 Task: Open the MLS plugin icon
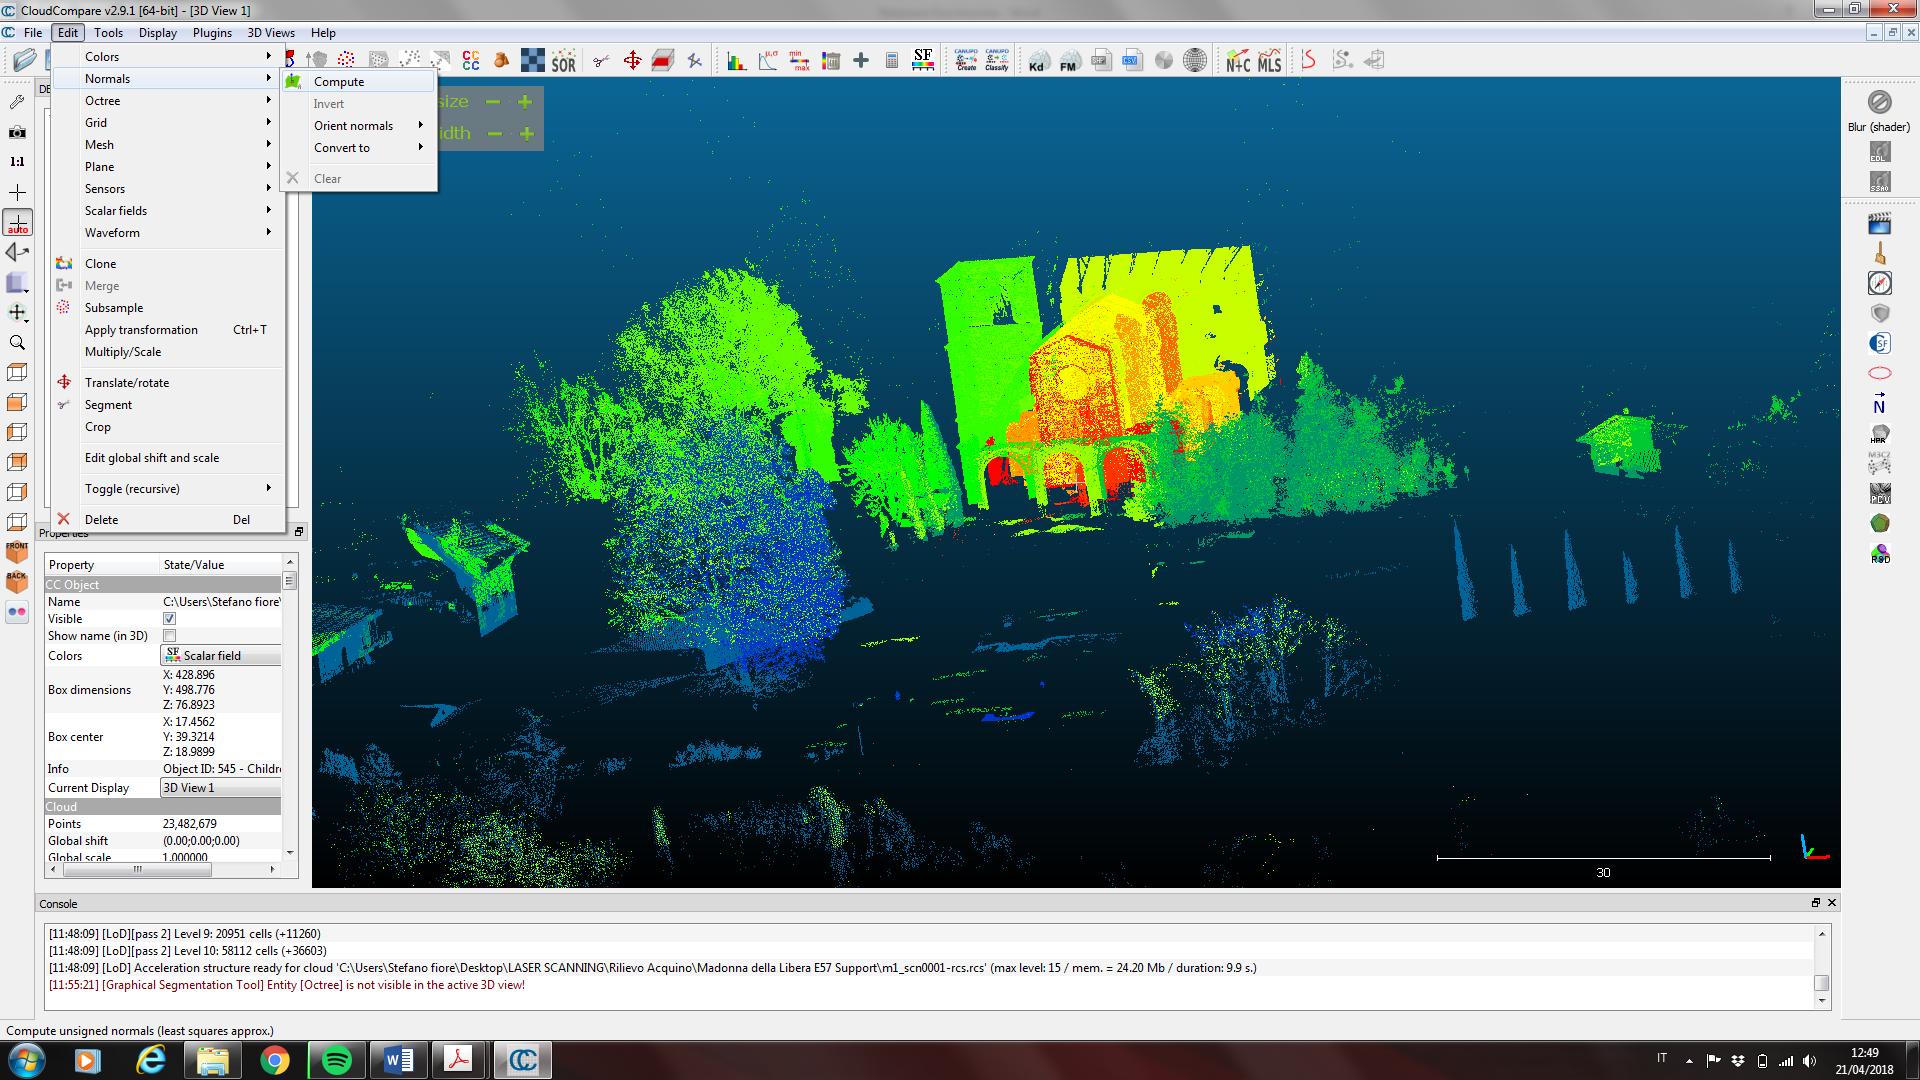point(1268,61)
